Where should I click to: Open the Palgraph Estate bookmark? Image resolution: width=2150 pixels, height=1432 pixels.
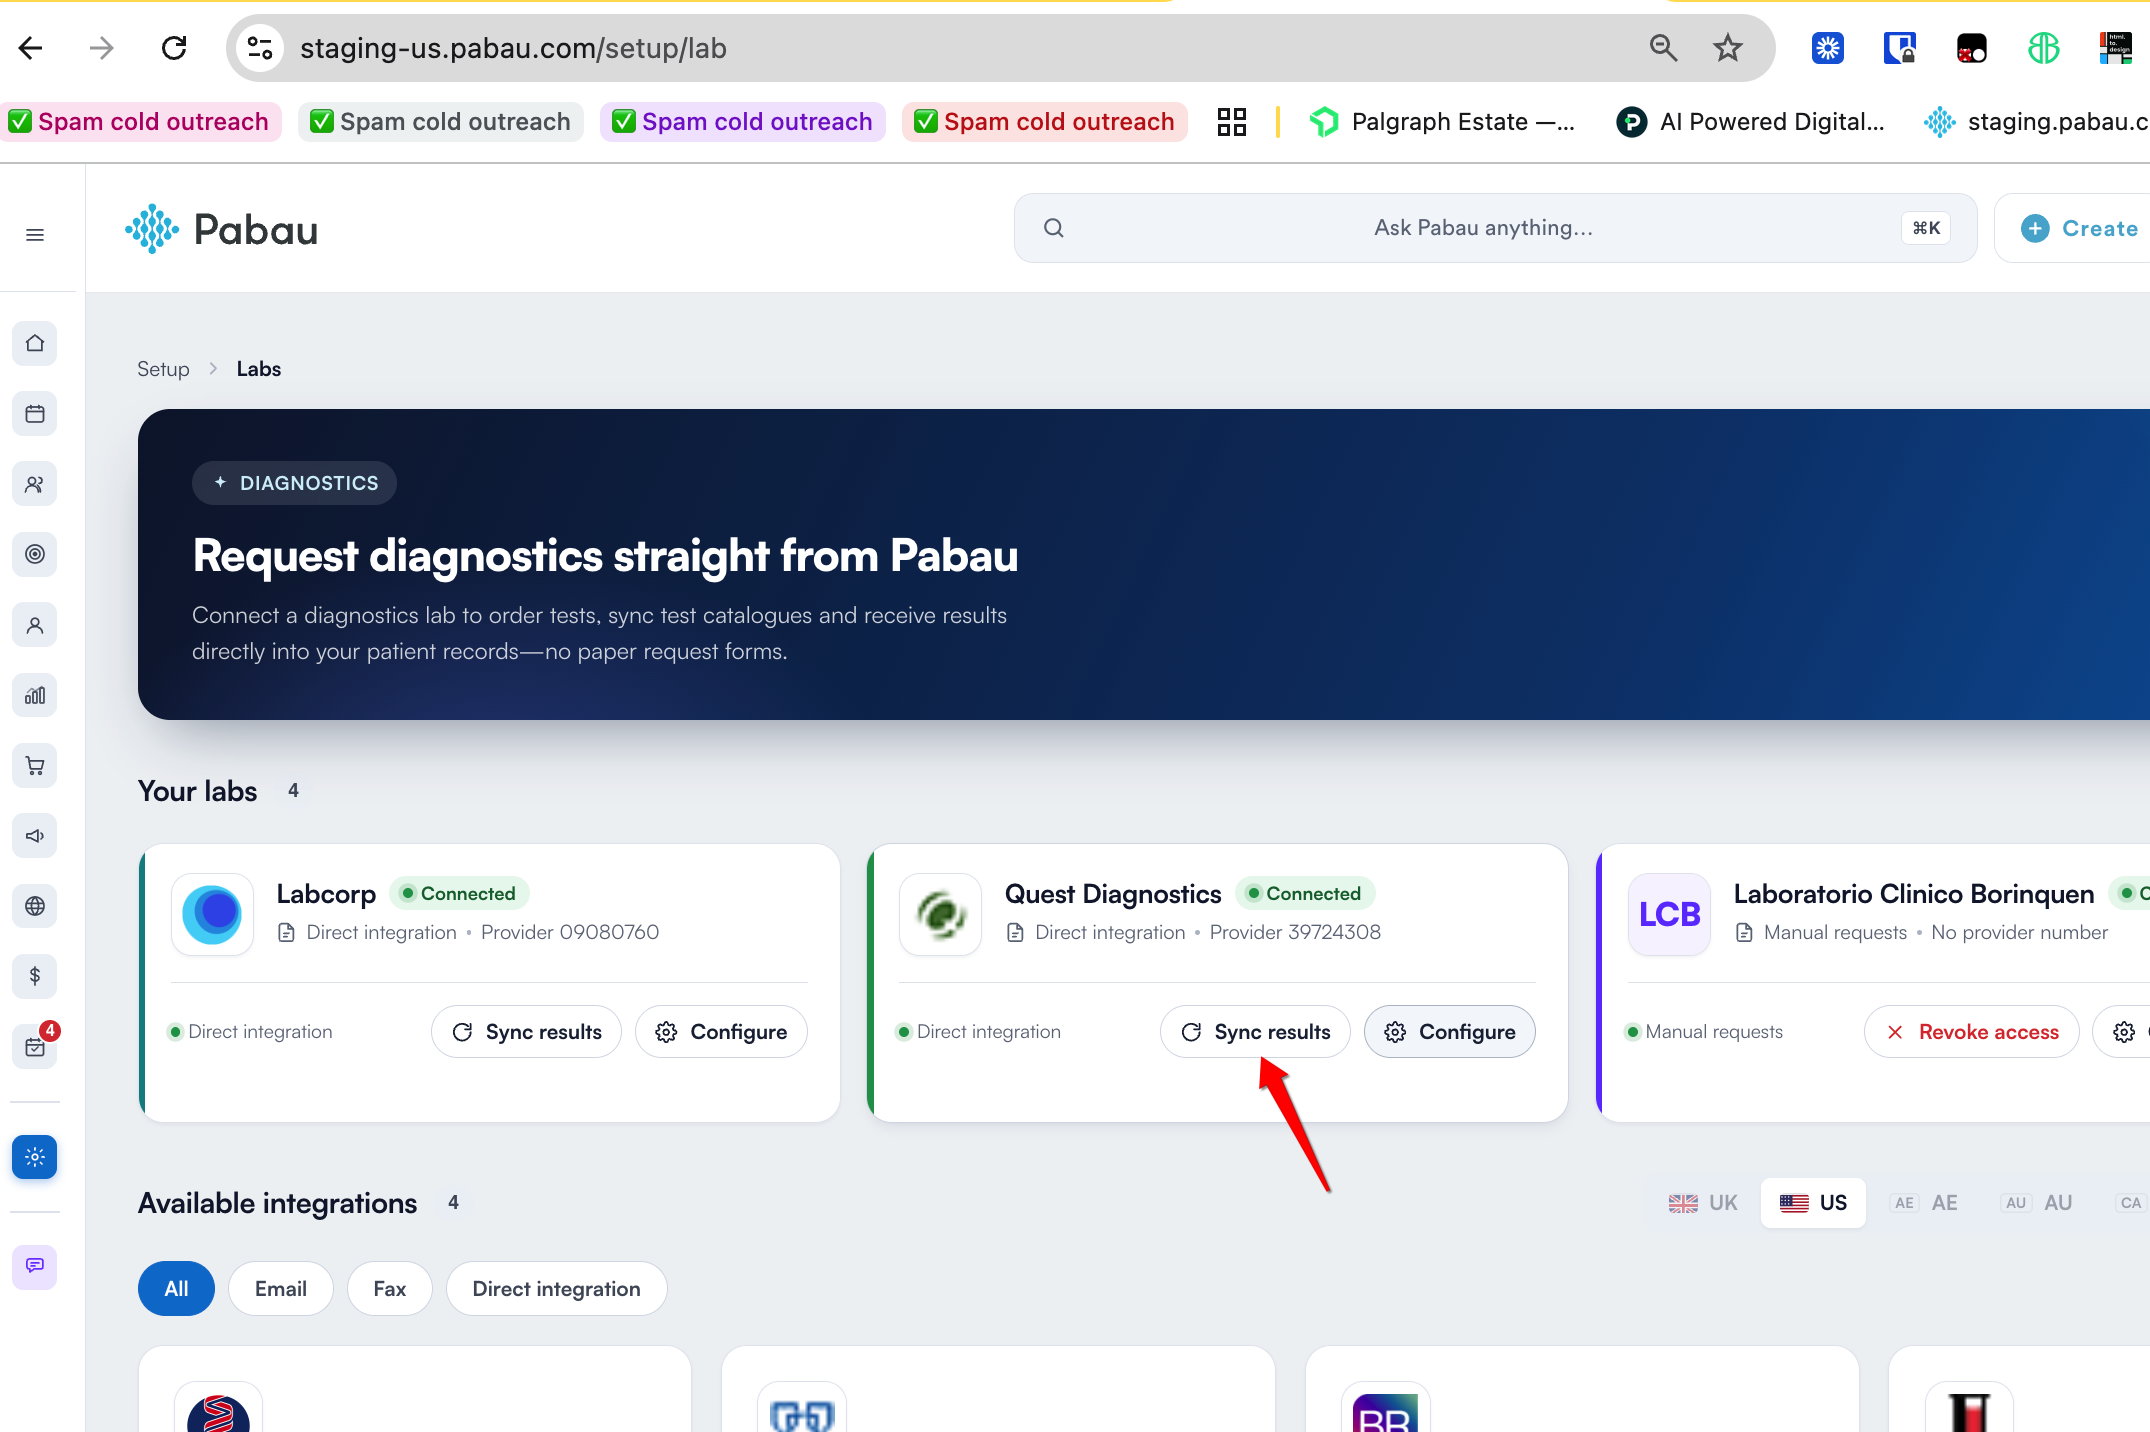click(x=1442, y=122)
